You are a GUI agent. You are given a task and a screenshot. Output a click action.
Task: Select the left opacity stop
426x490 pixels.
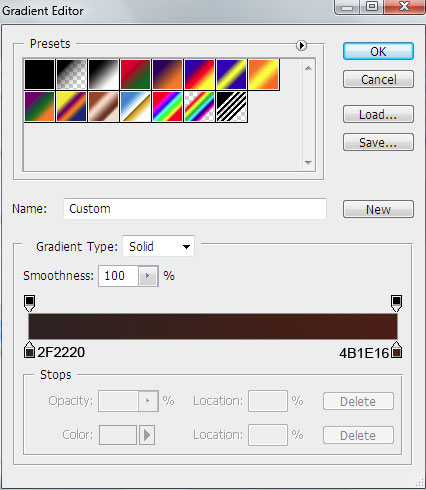pos(30,303)
